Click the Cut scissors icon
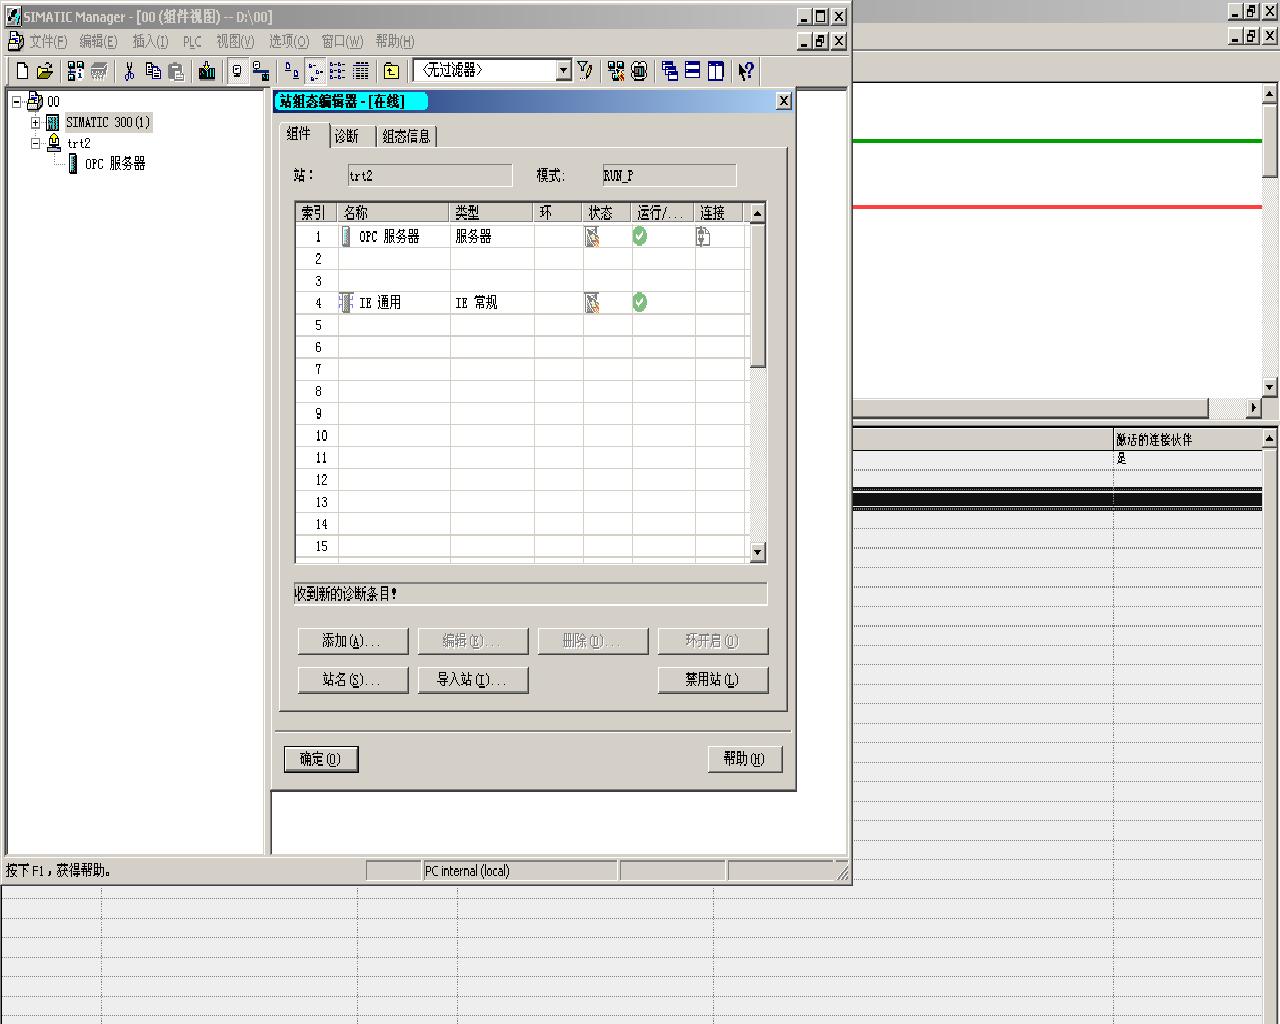Image resolution: width=1280 pixels, height=1024 pixels. (x=130, y=71)
